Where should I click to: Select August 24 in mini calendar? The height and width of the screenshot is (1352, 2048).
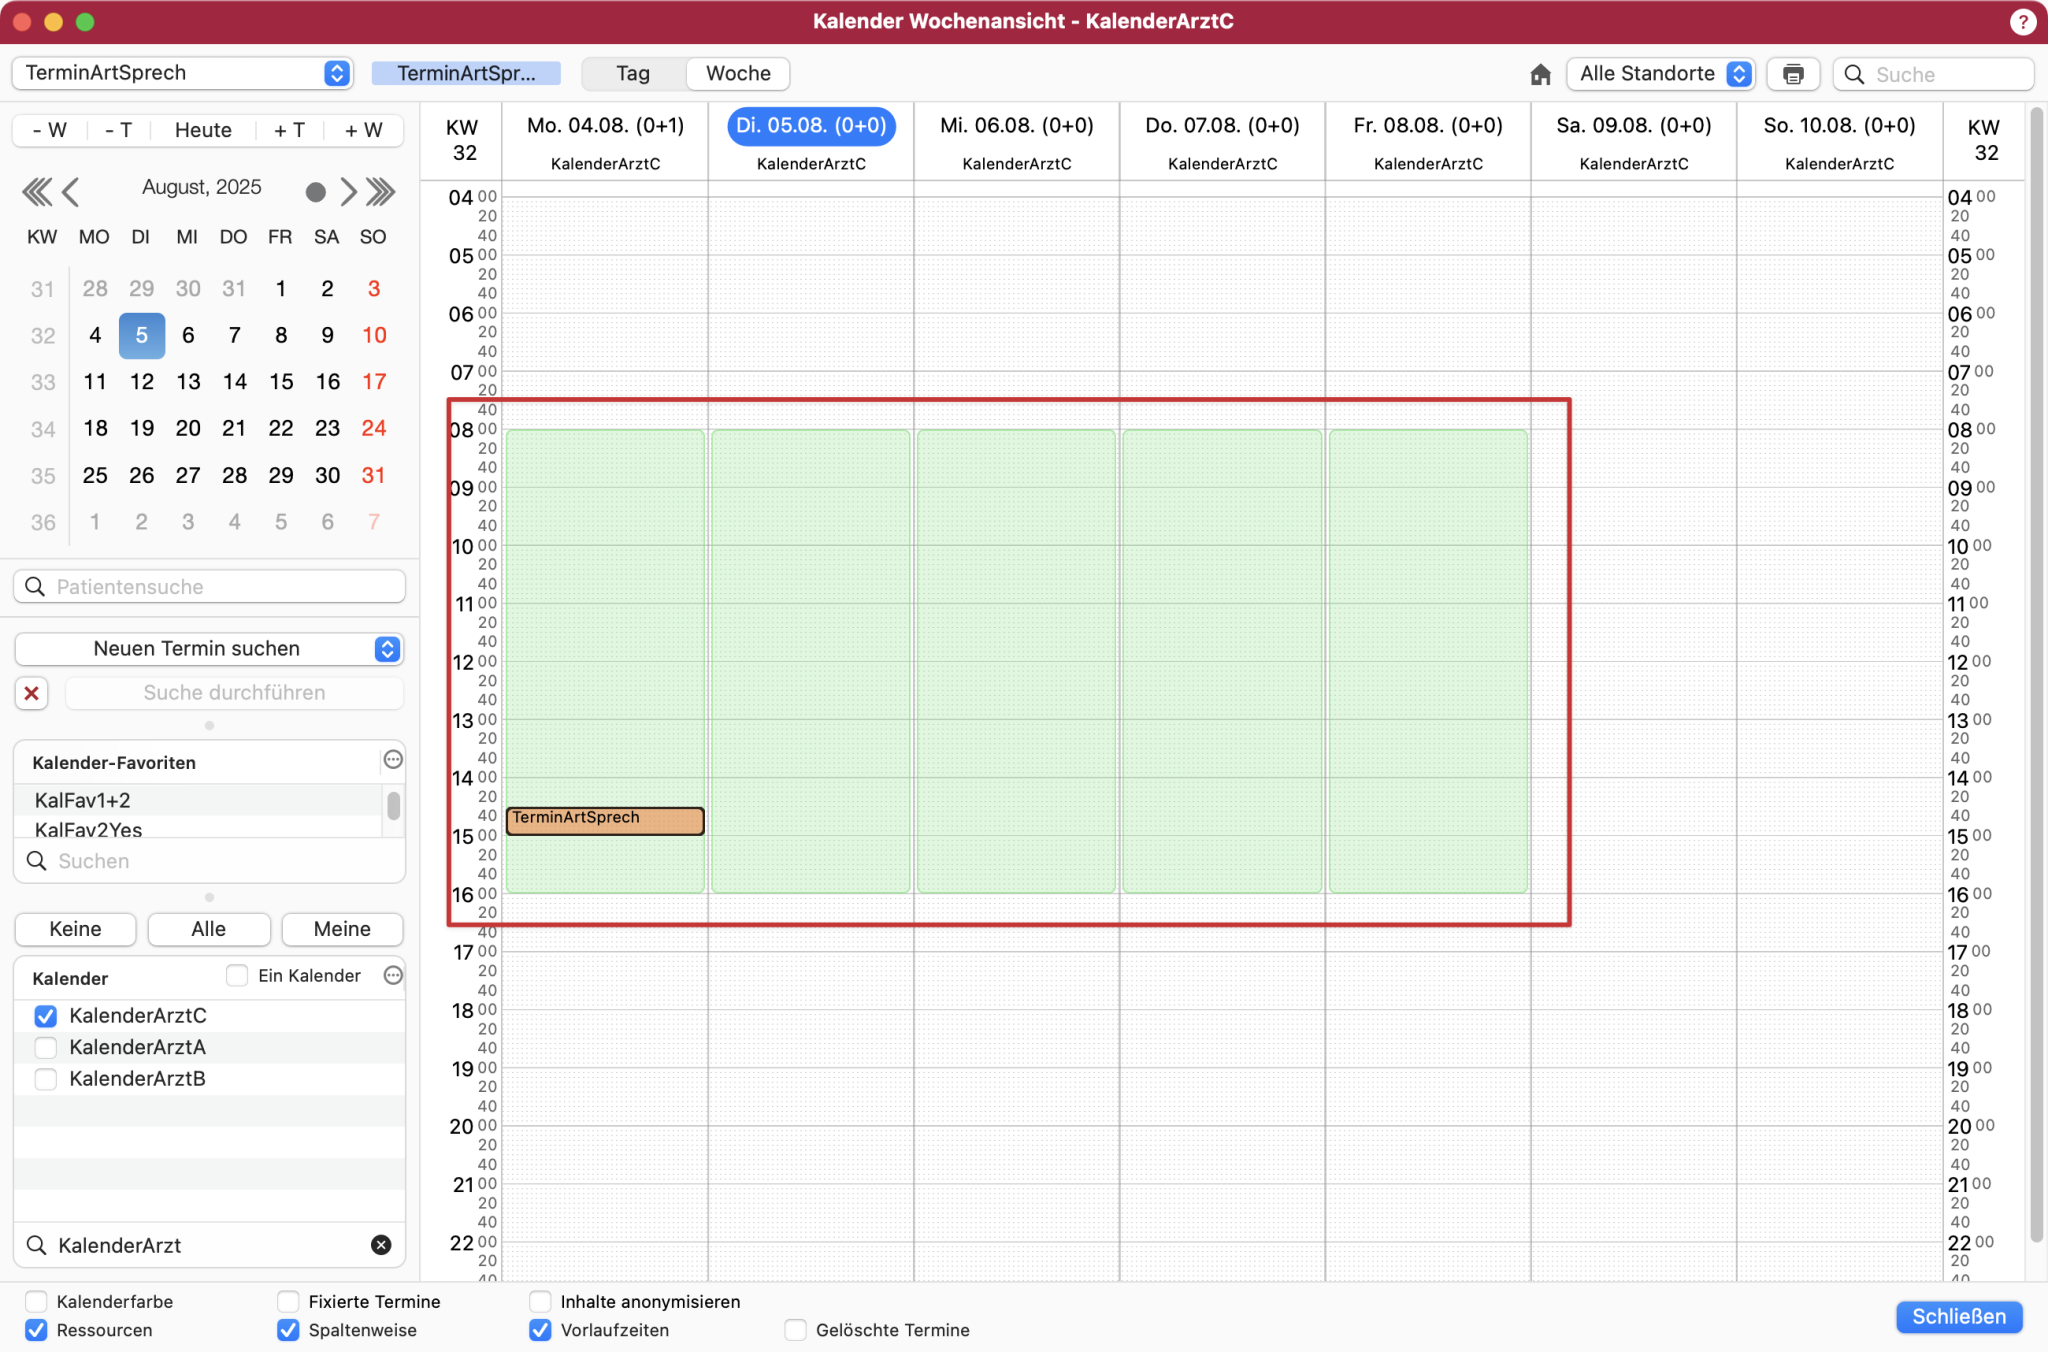coord(374,428)
